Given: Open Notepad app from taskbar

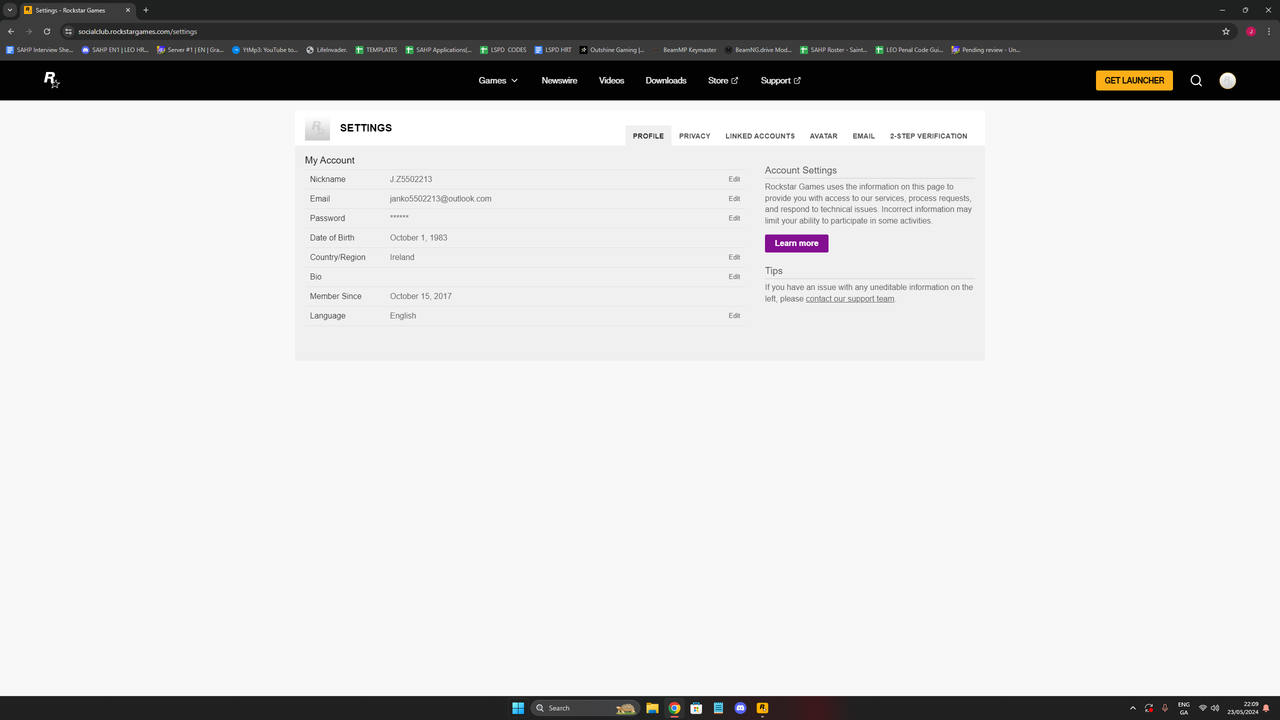Looking at the screenshot, I should click(718, 708).
